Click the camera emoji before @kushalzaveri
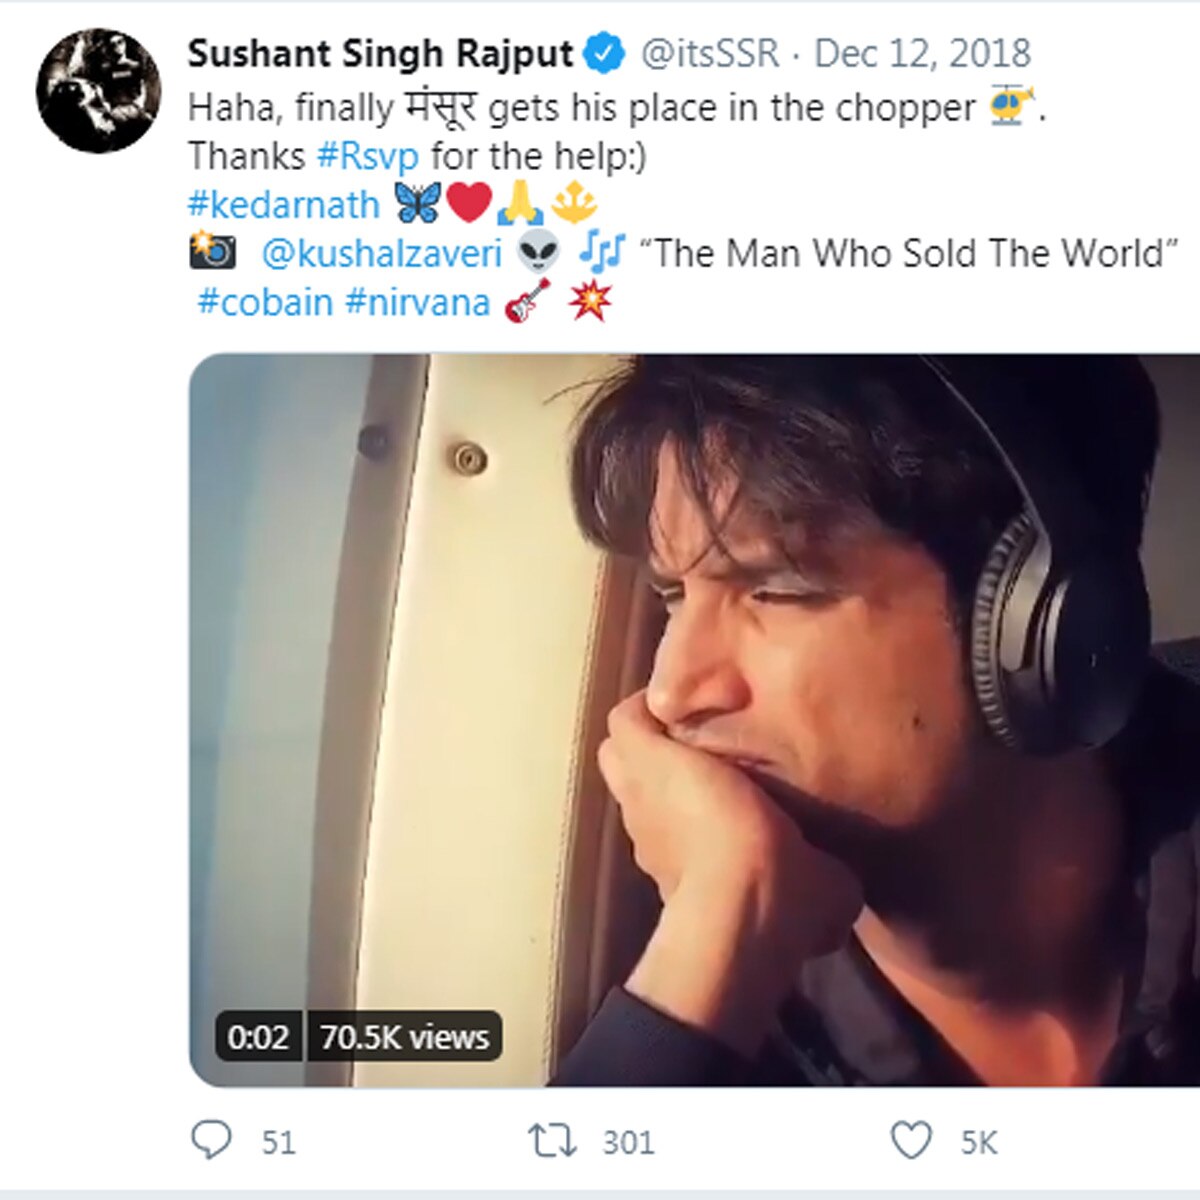 click(x=212, y=253)
